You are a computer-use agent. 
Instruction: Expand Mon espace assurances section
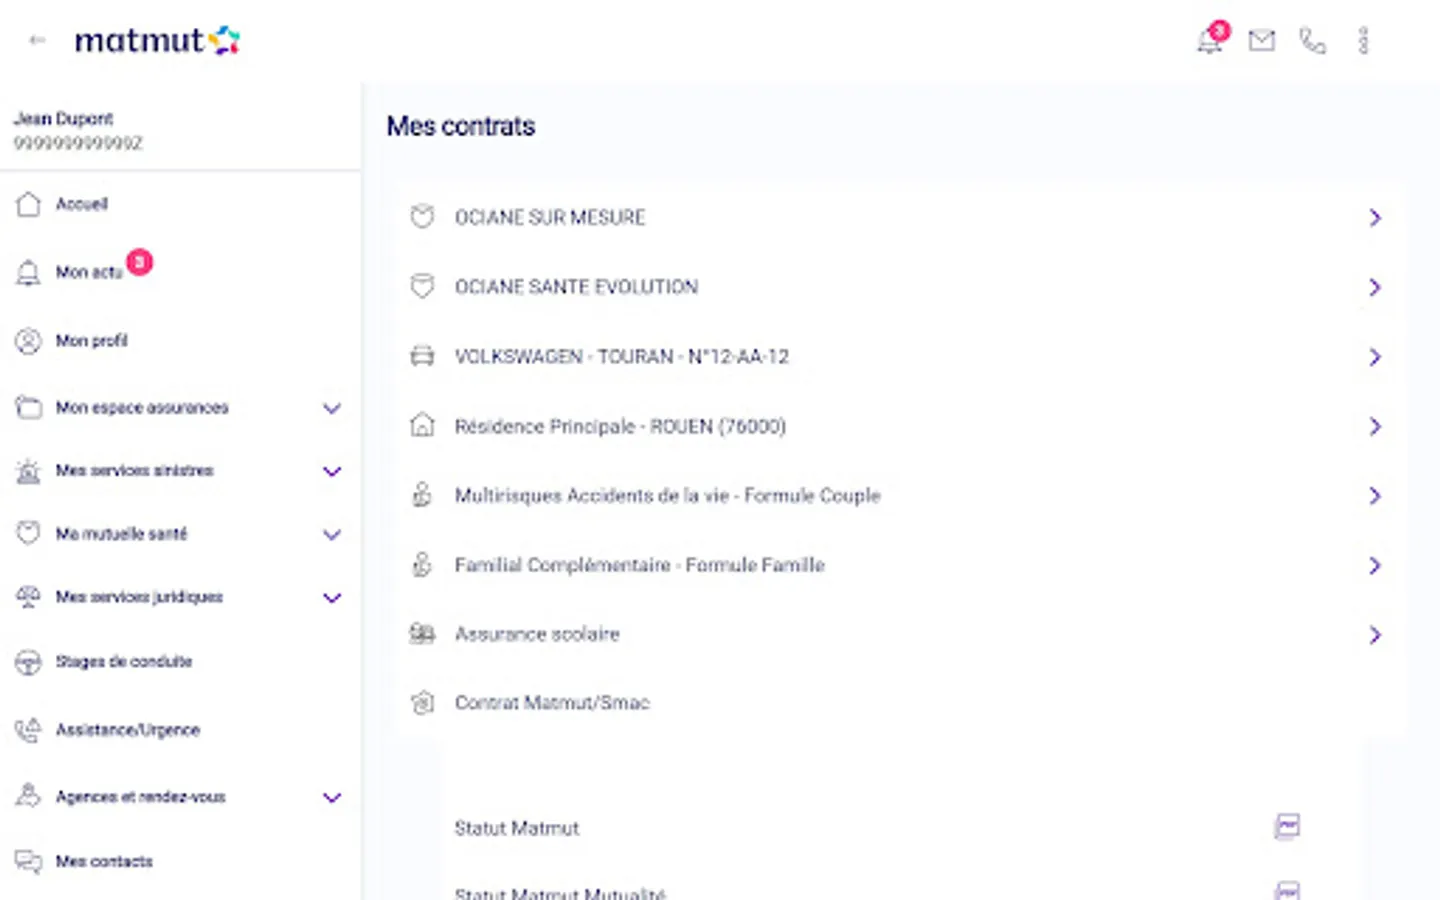(332, 408)
